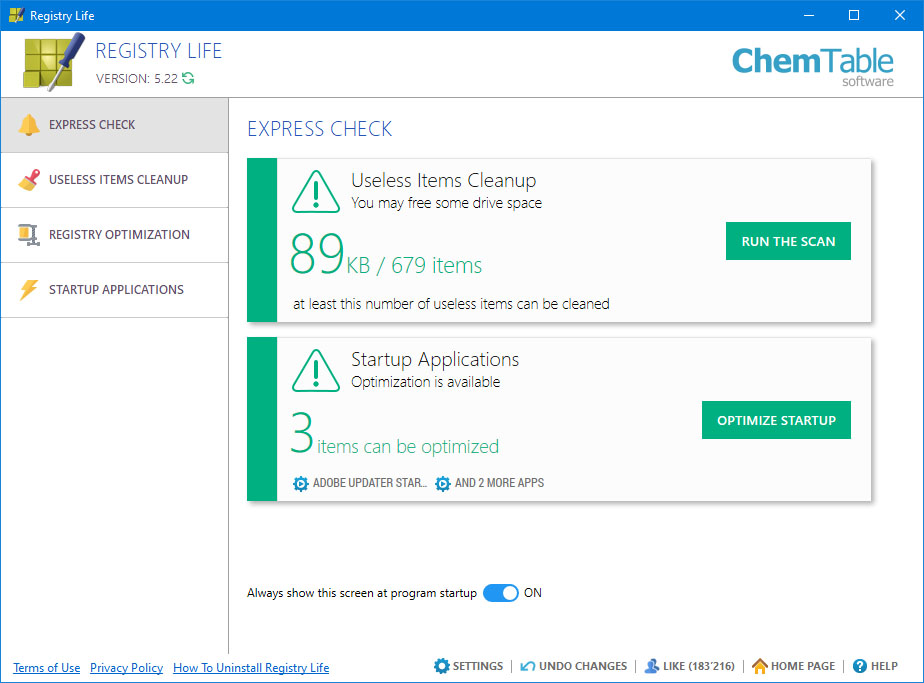This screenshot has height=683, width=924.
Task: Open the Express Check tab
Action: 115,125
